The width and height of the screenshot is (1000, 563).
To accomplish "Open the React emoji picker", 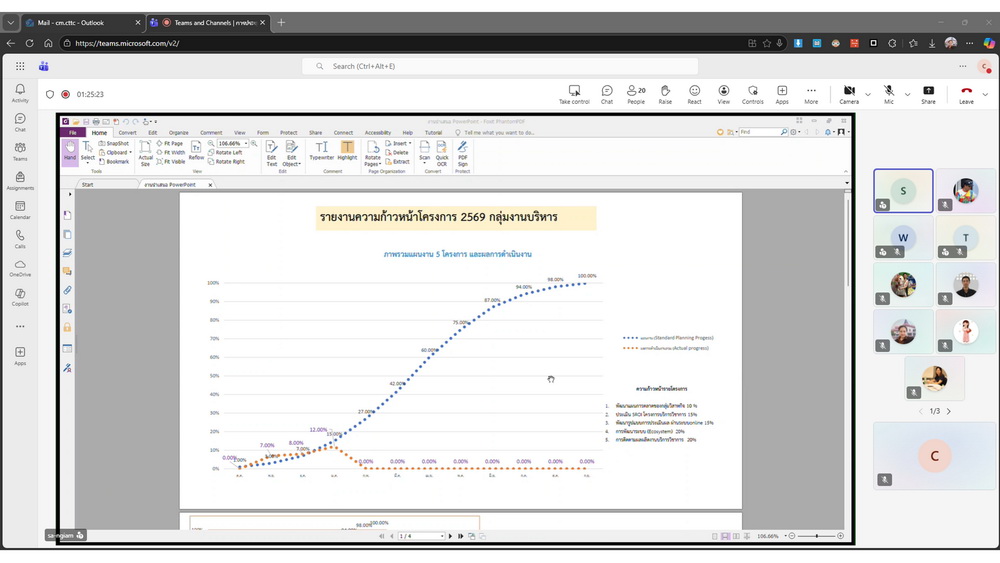I will pos(694,94).
